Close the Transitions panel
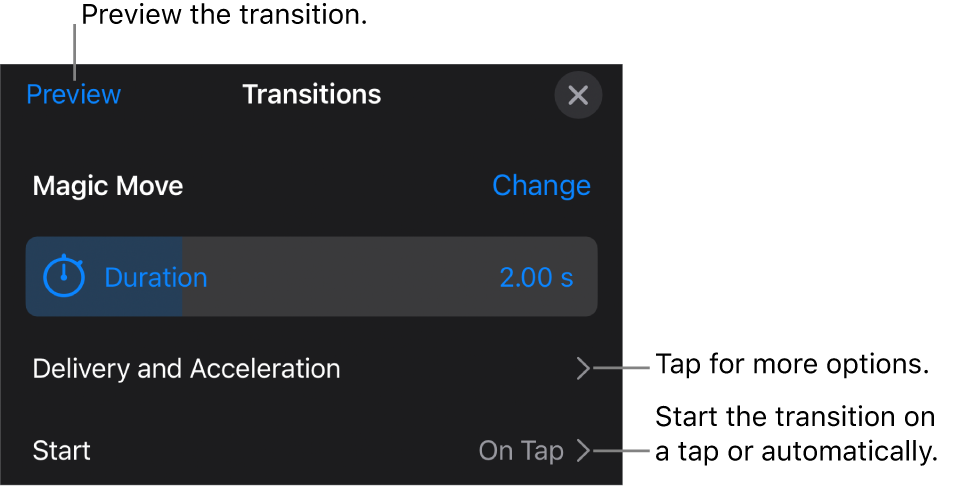 tap(578, 95)
